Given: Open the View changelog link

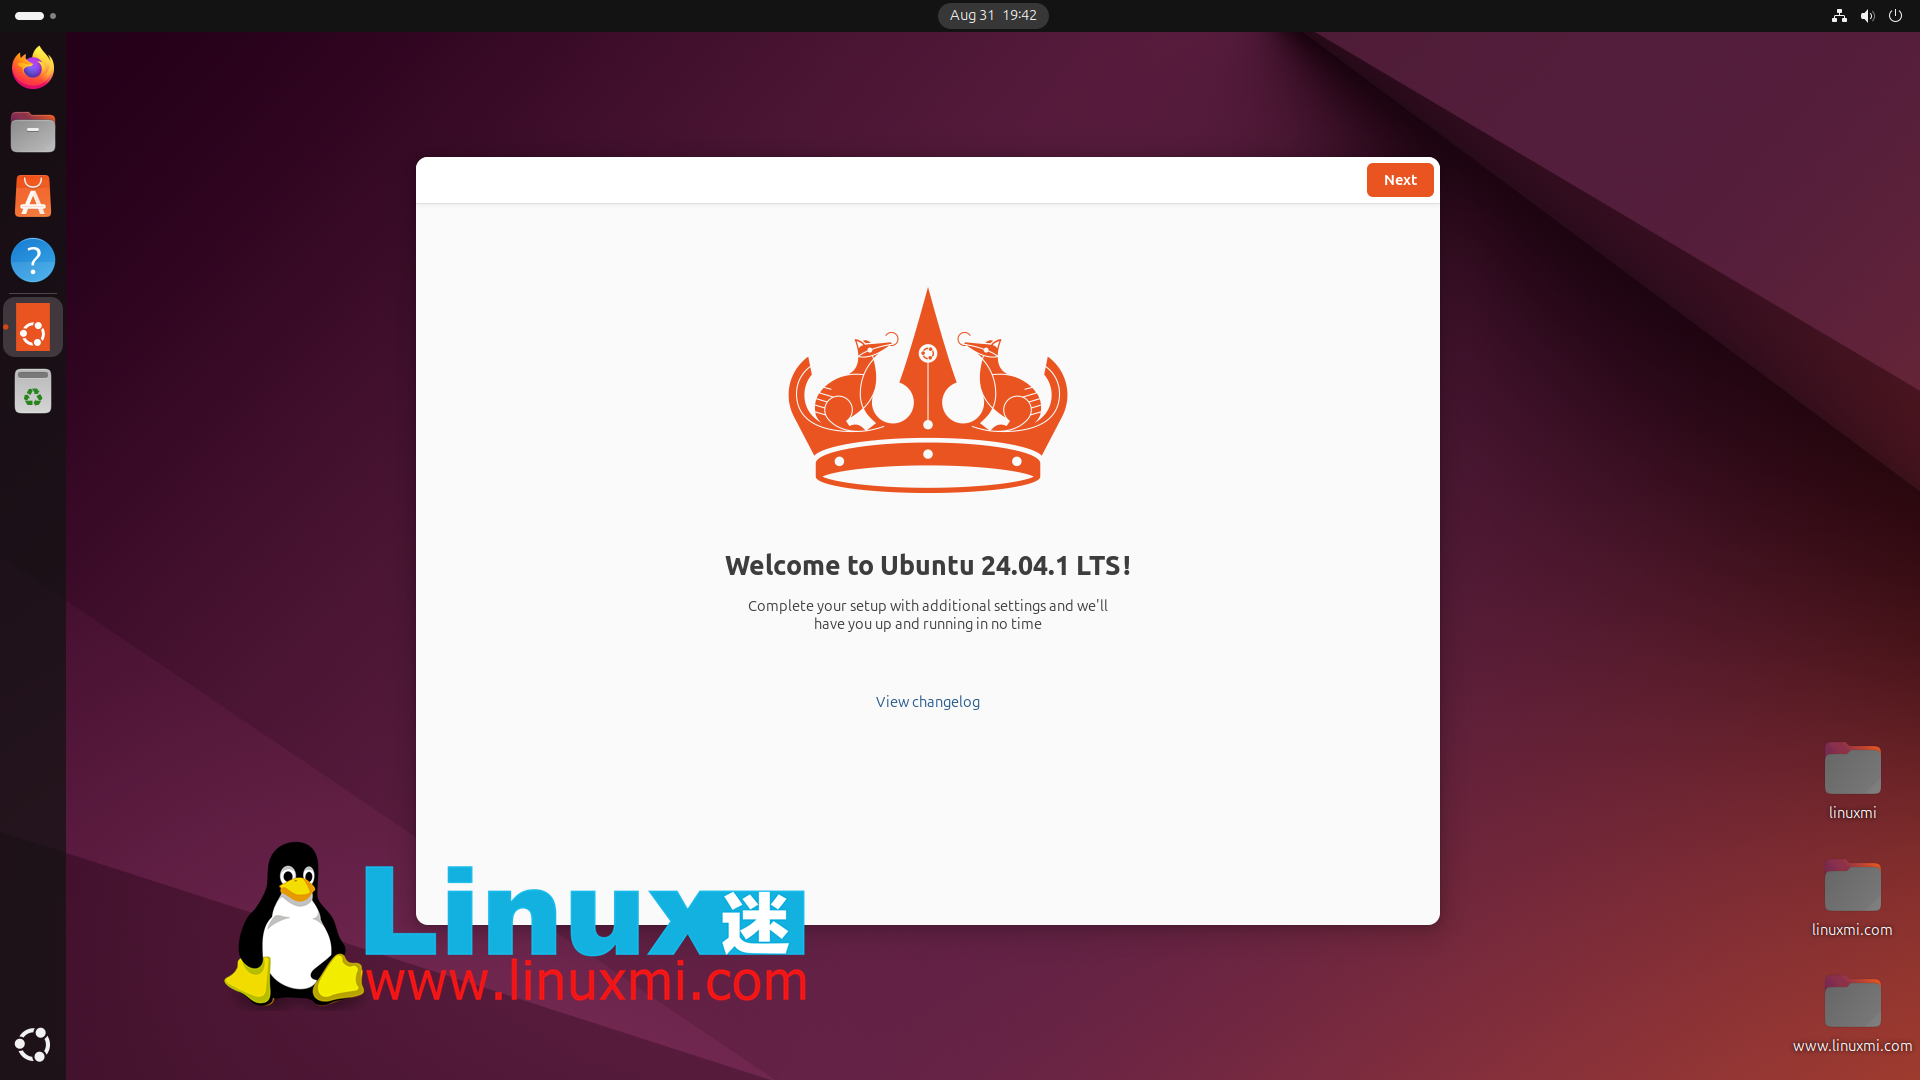Looking at the screenshot, I should tap(928, 702).
